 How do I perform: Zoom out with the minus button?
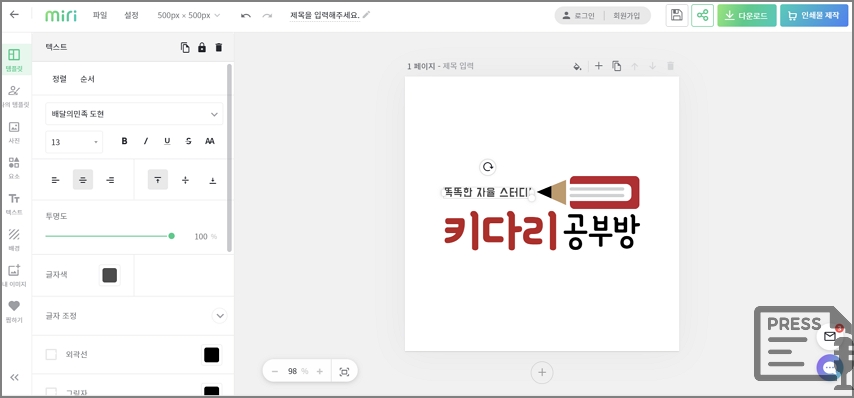[x=274, y=371]
